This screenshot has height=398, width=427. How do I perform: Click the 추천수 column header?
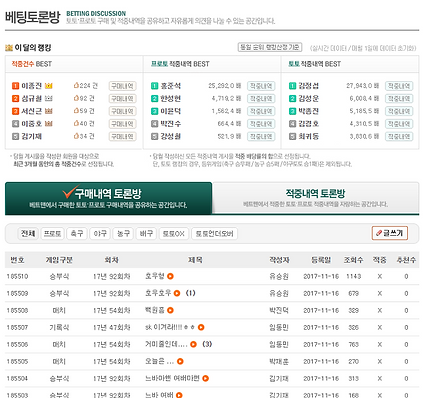pyautogui.click(x=406, y=260)
